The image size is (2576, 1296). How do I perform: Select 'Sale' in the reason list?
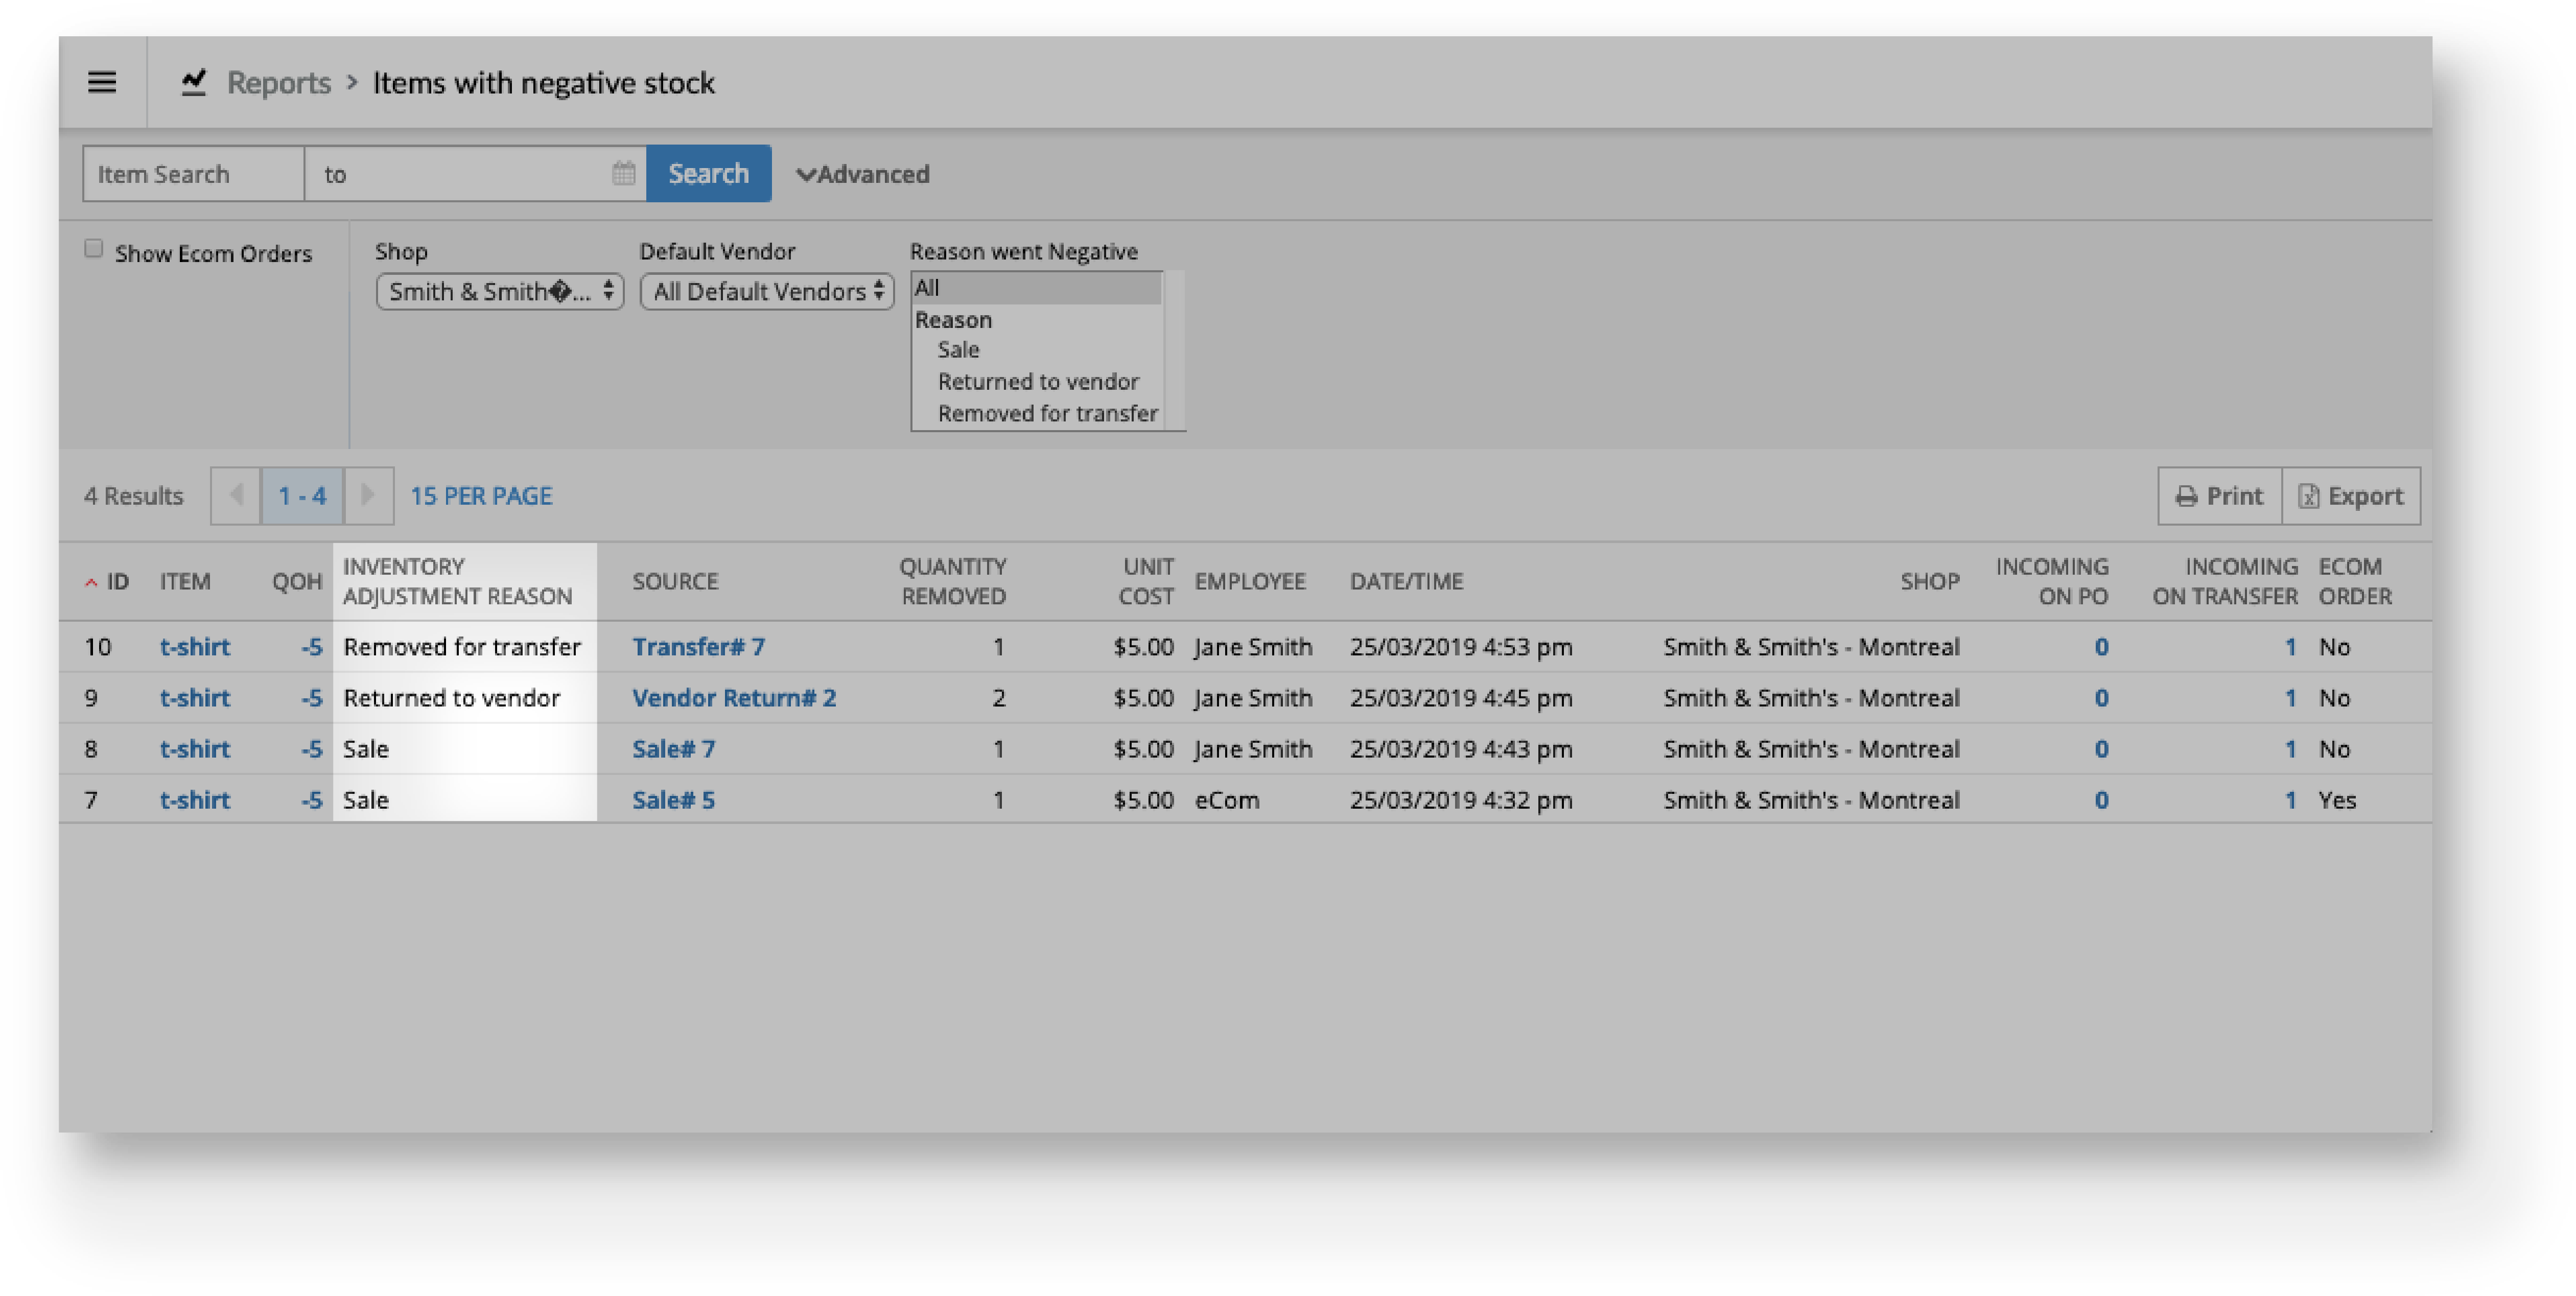958,350
